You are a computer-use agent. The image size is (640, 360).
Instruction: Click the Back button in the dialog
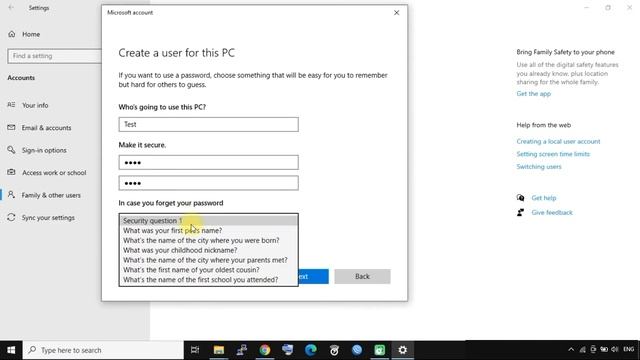coord(362,276)
